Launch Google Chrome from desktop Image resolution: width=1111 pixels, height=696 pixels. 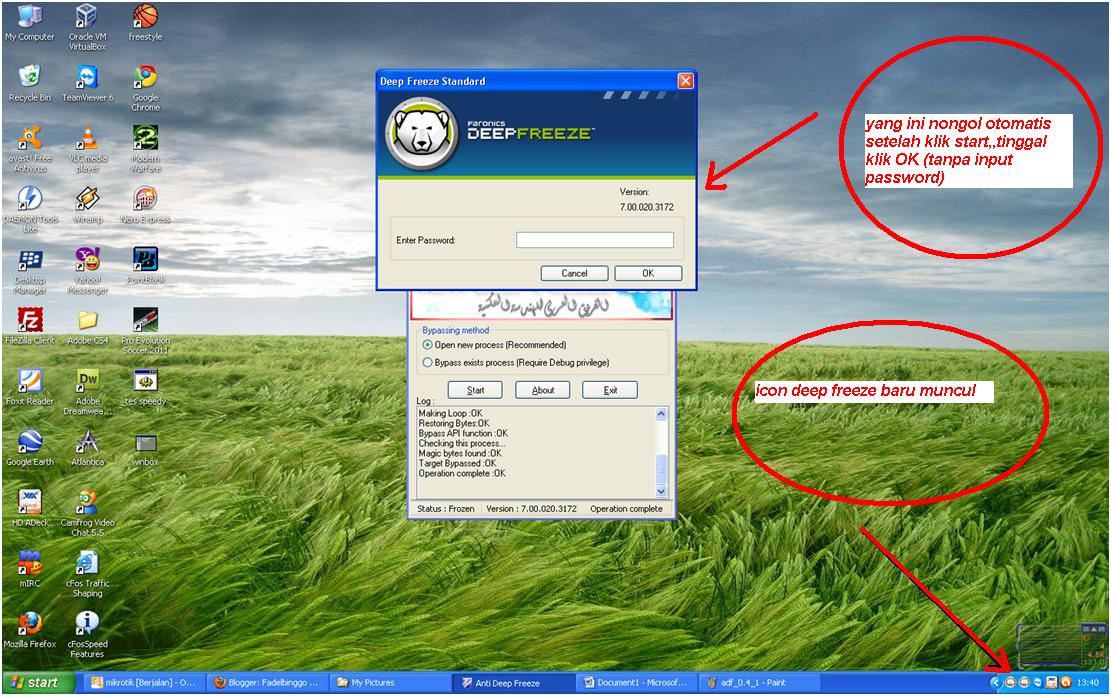click(x=145, y=88)
